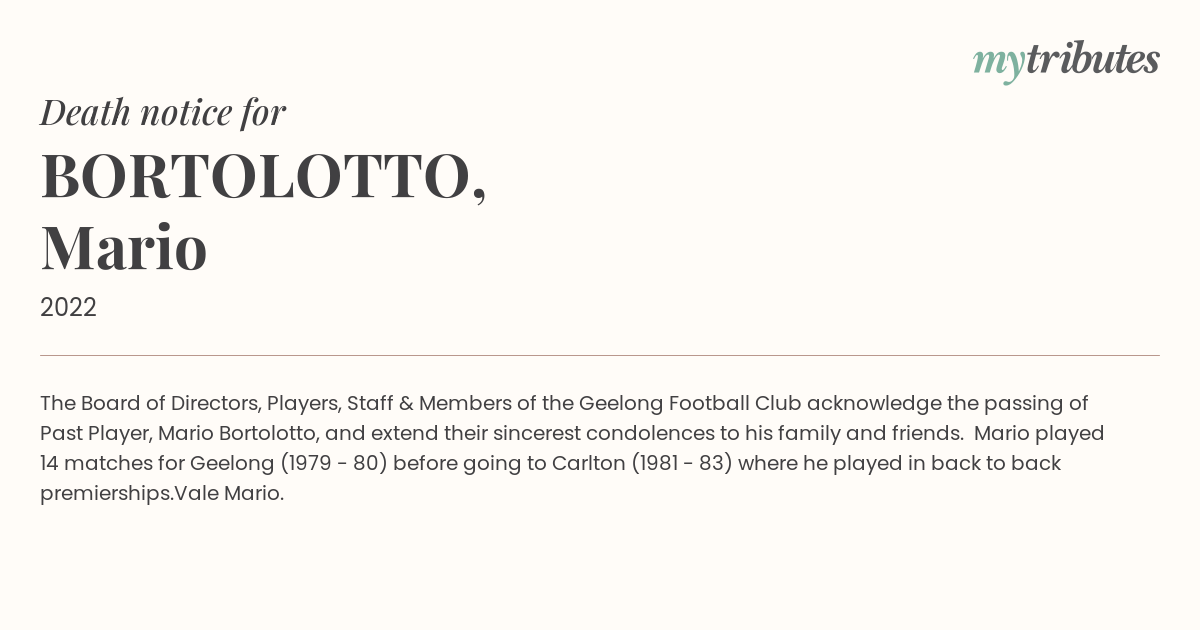Select the "(1981 - 83)" years text
Image resolution: width=1200 pixels, height=630 pixels.
click(685, 463)
